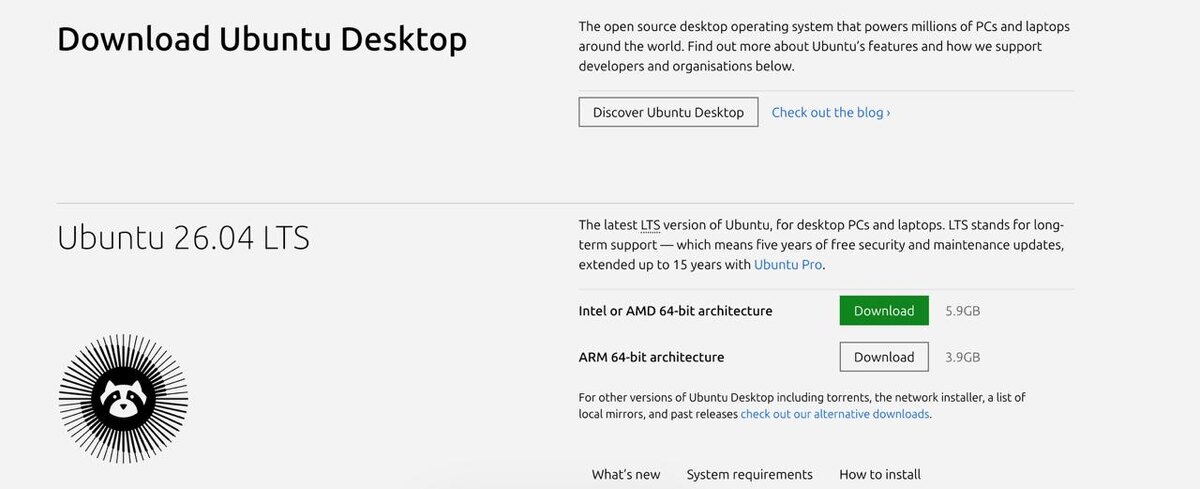
Task: Click the 5.9GB file size label
Action: 962,311
